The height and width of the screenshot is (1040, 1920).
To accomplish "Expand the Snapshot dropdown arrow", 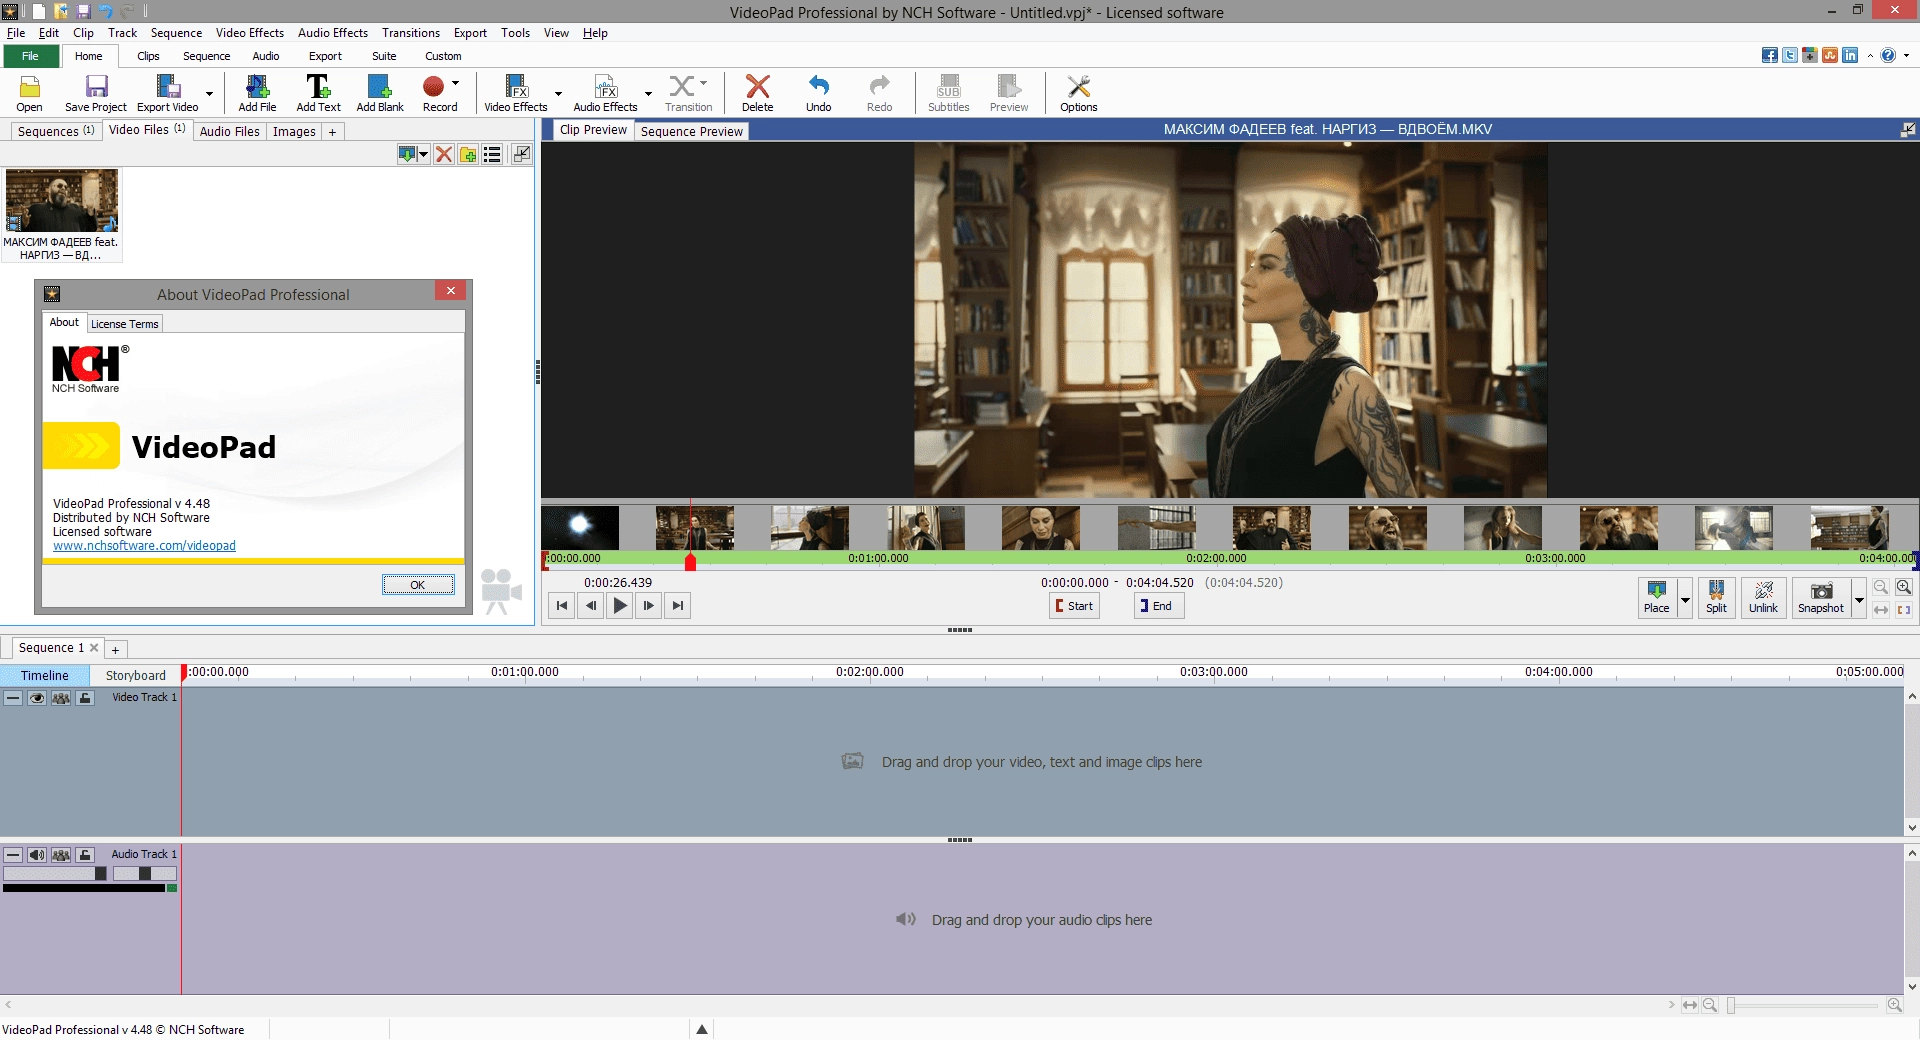I will coord(1859,599).
